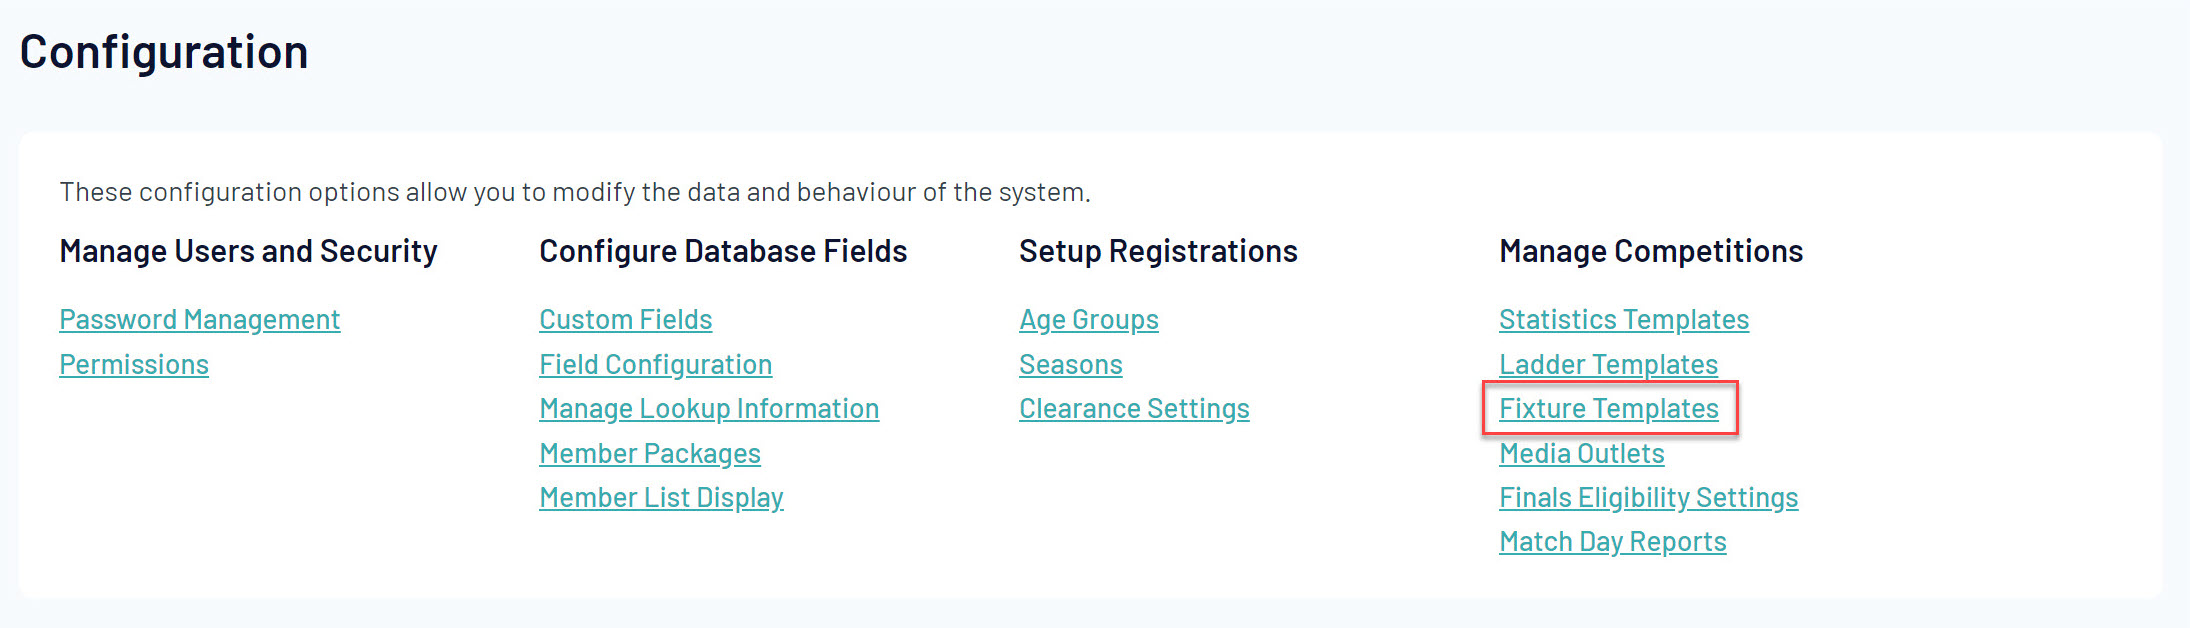Click the Configuration page title
This screenshot has height=628, width=2190.
(x=164, y=52)
